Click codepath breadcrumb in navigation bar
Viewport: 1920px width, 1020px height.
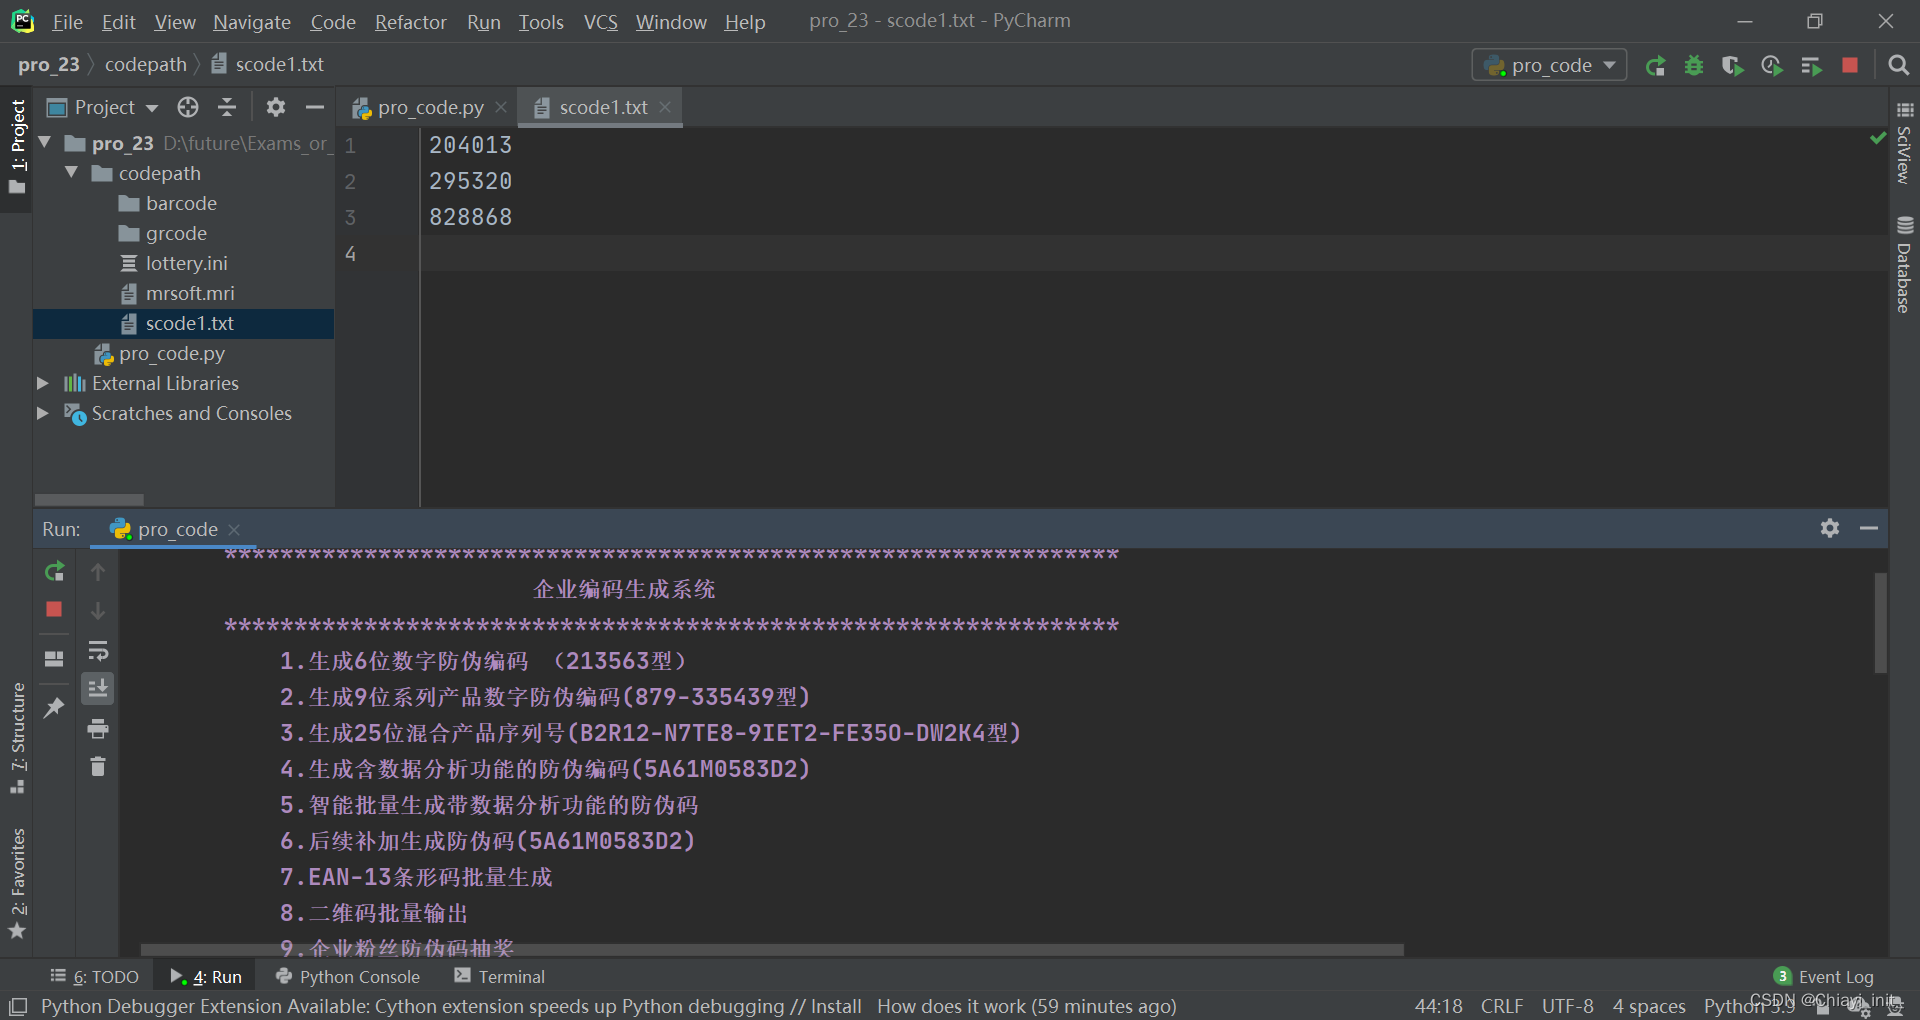[146, 64]
